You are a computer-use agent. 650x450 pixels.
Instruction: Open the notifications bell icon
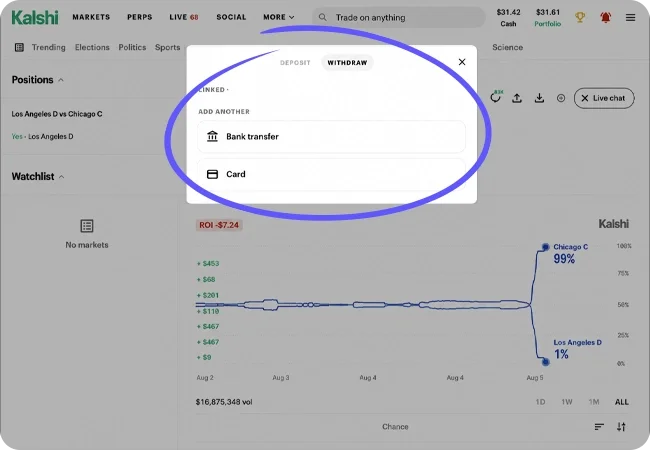606,17
